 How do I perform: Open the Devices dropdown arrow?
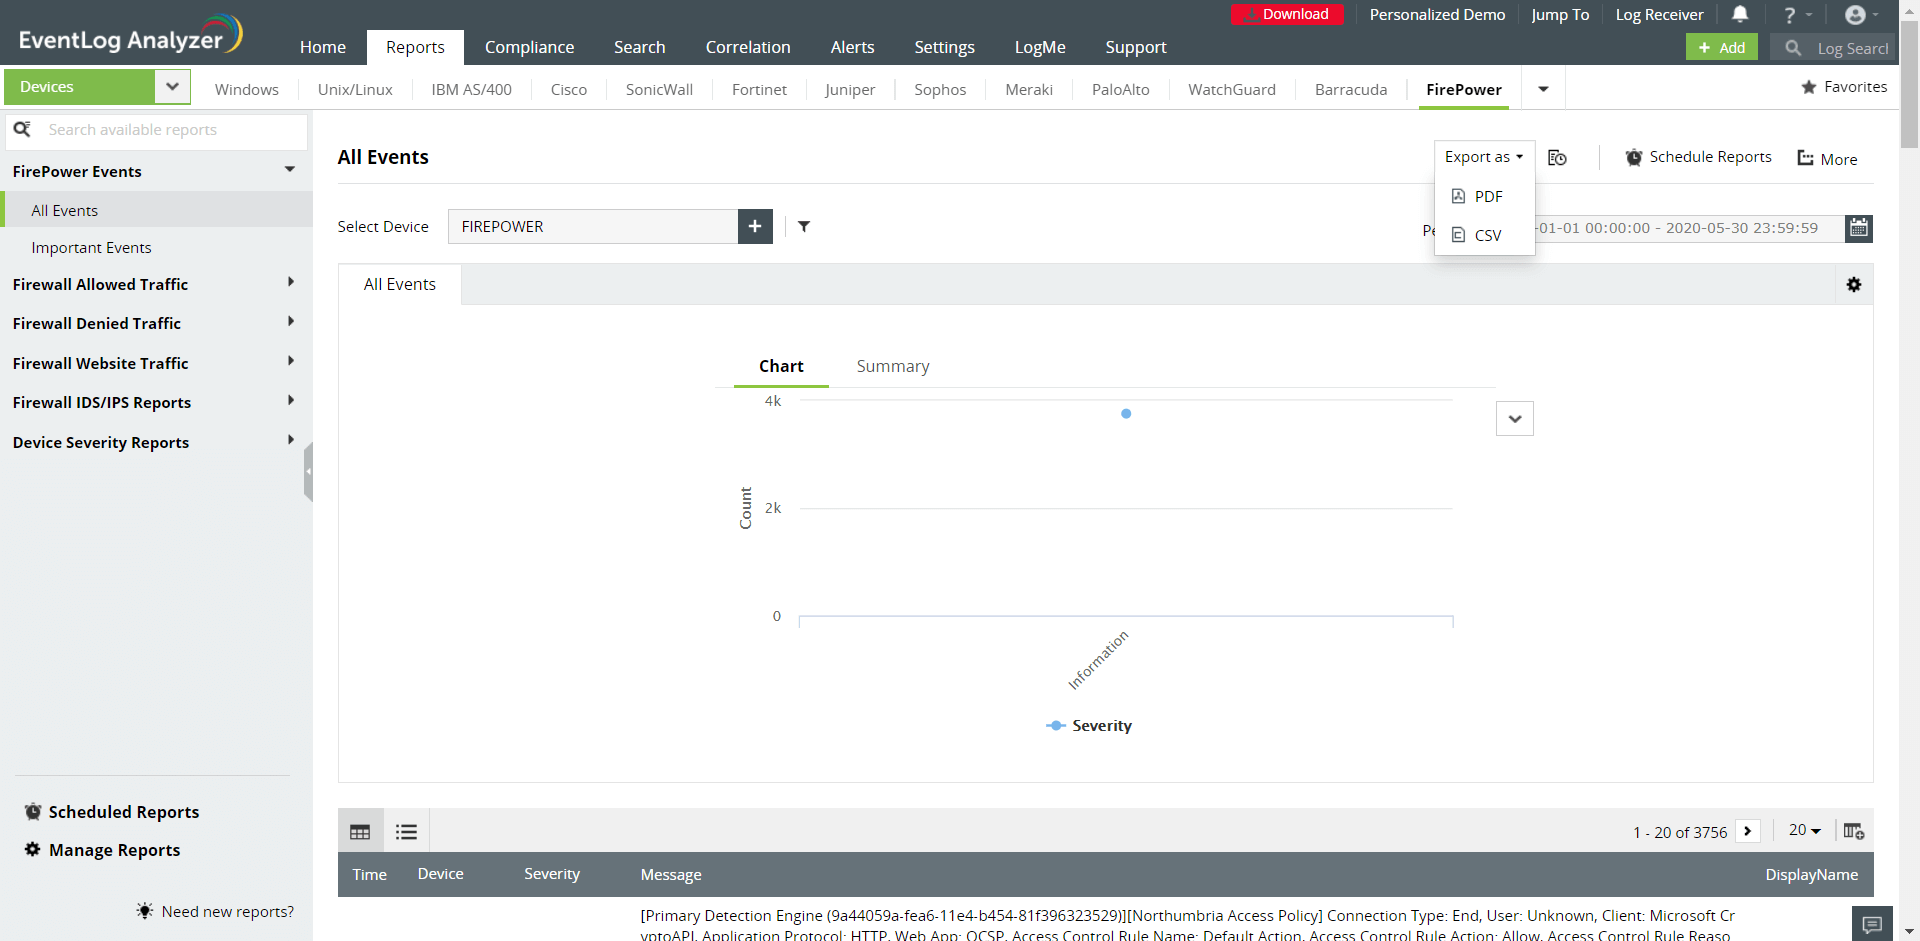pyautogui.click(x=172, y=87)
